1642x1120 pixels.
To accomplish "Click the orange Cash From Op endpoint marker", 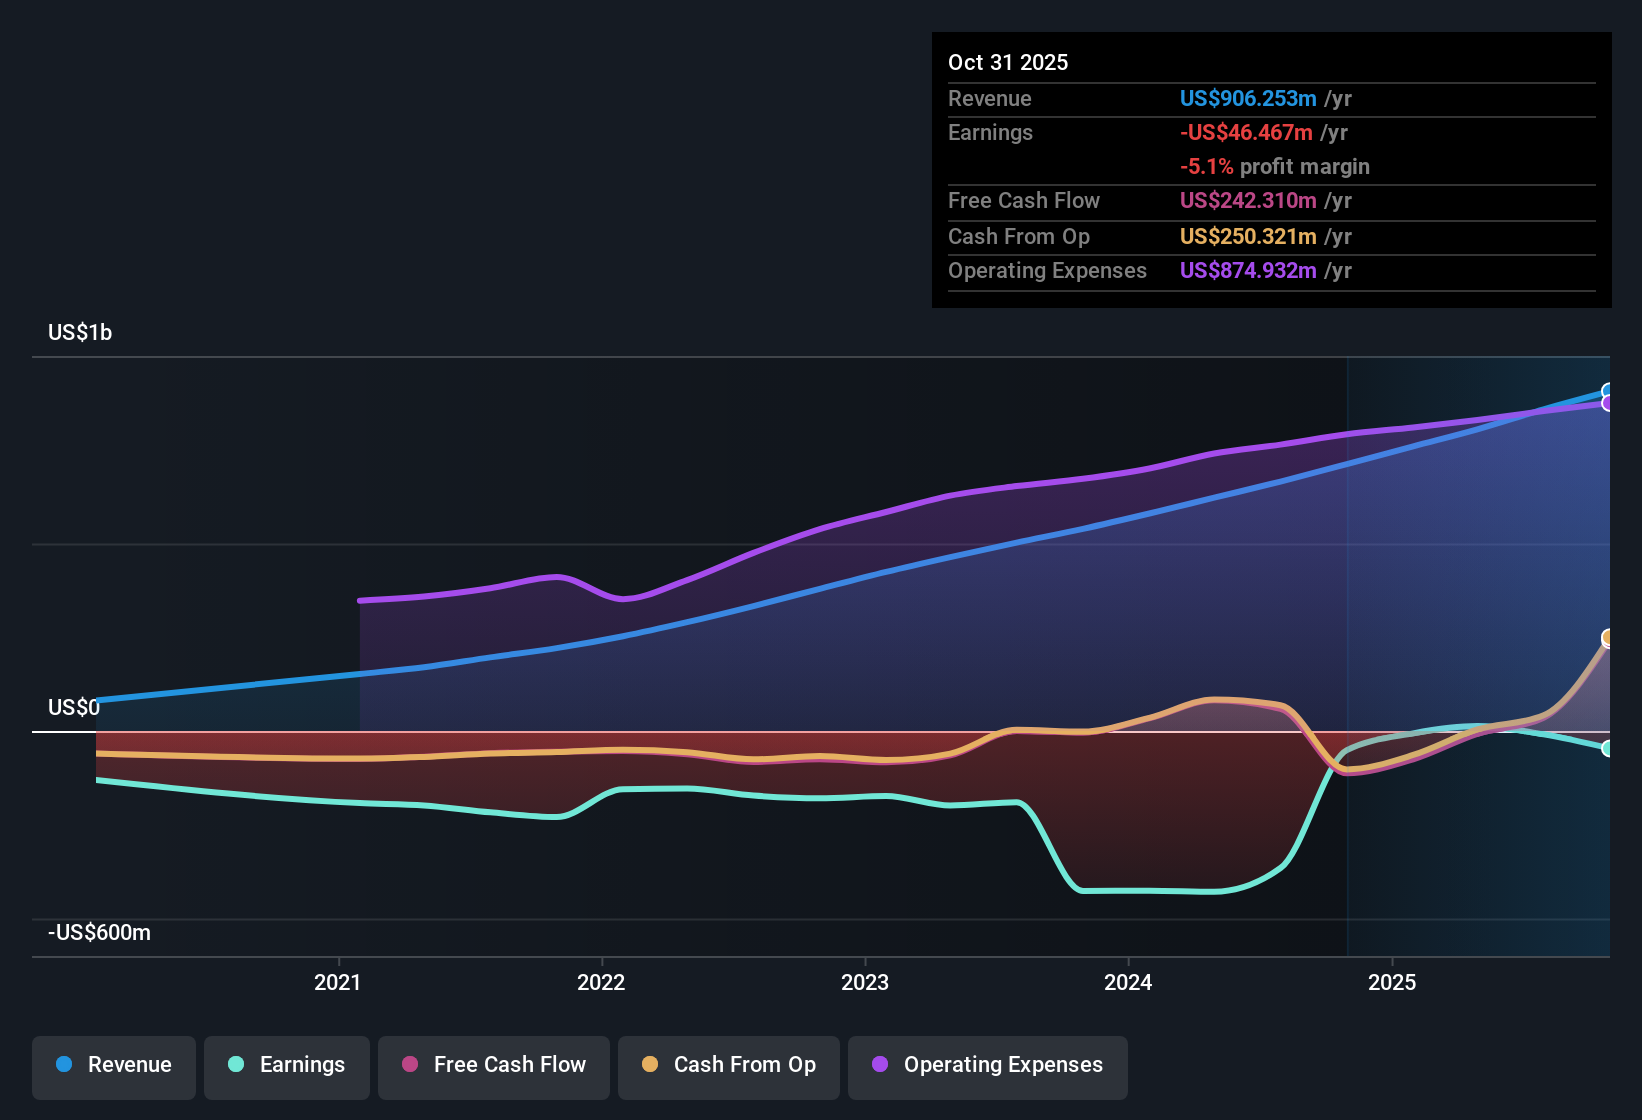I will (x=1609, y=637).
